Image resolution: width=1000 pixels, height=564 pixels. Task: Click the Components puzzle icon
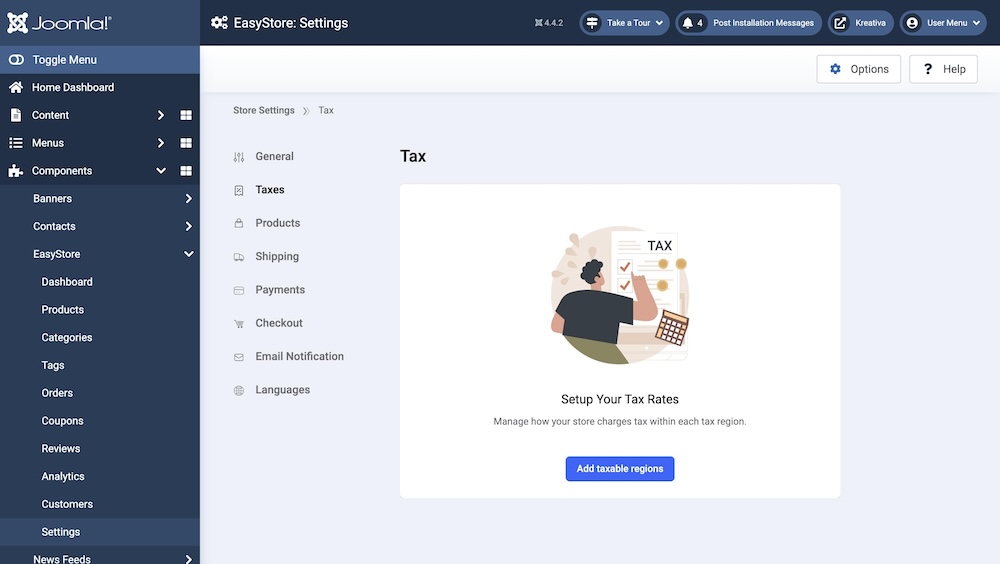[16, 171]
